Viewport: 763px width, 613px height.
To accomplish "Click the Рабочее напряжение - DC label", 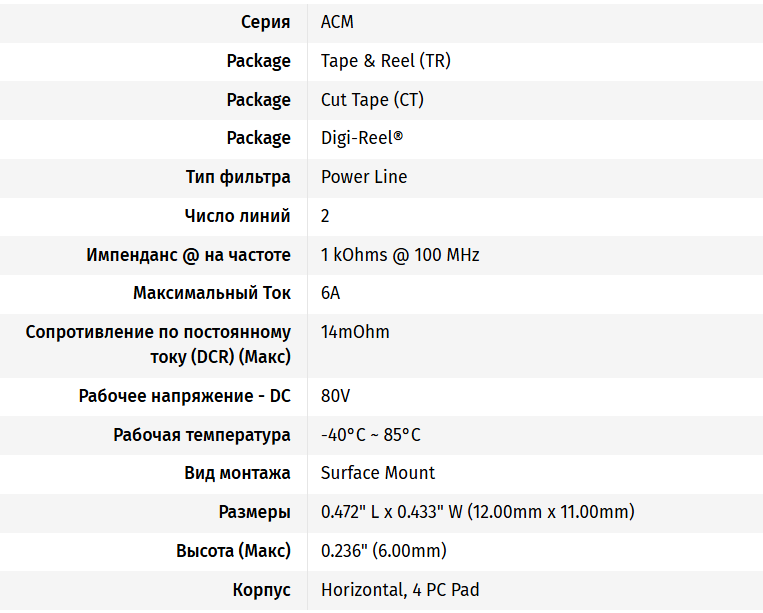I will (x=184, y=396).
